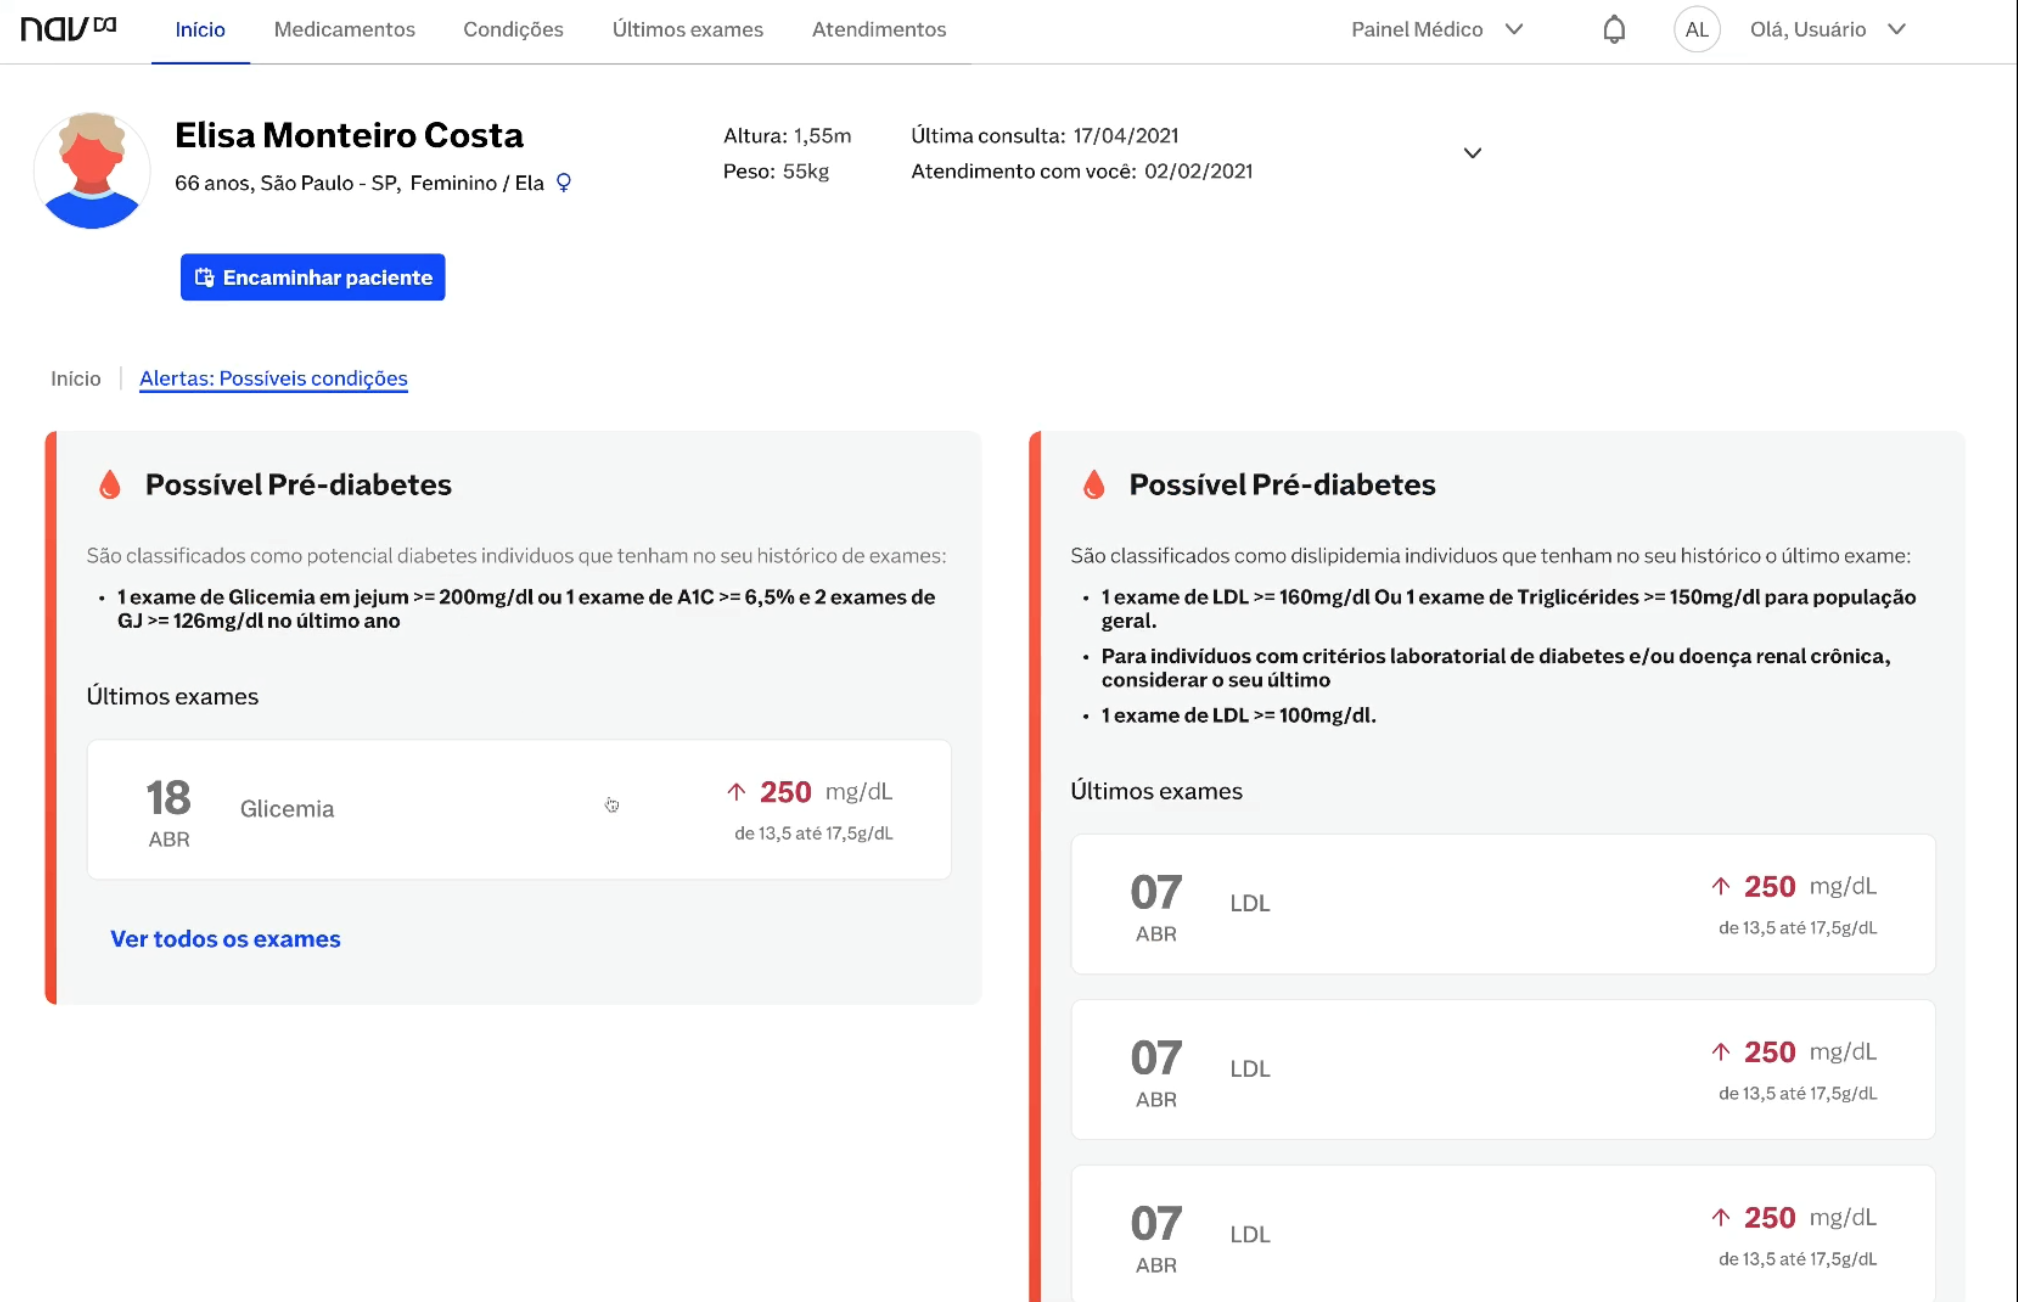Image resolution: width=2018 pixels, height=1302 pixels.
Task: Click the patient avatar picture
Action: pos(92,170)
